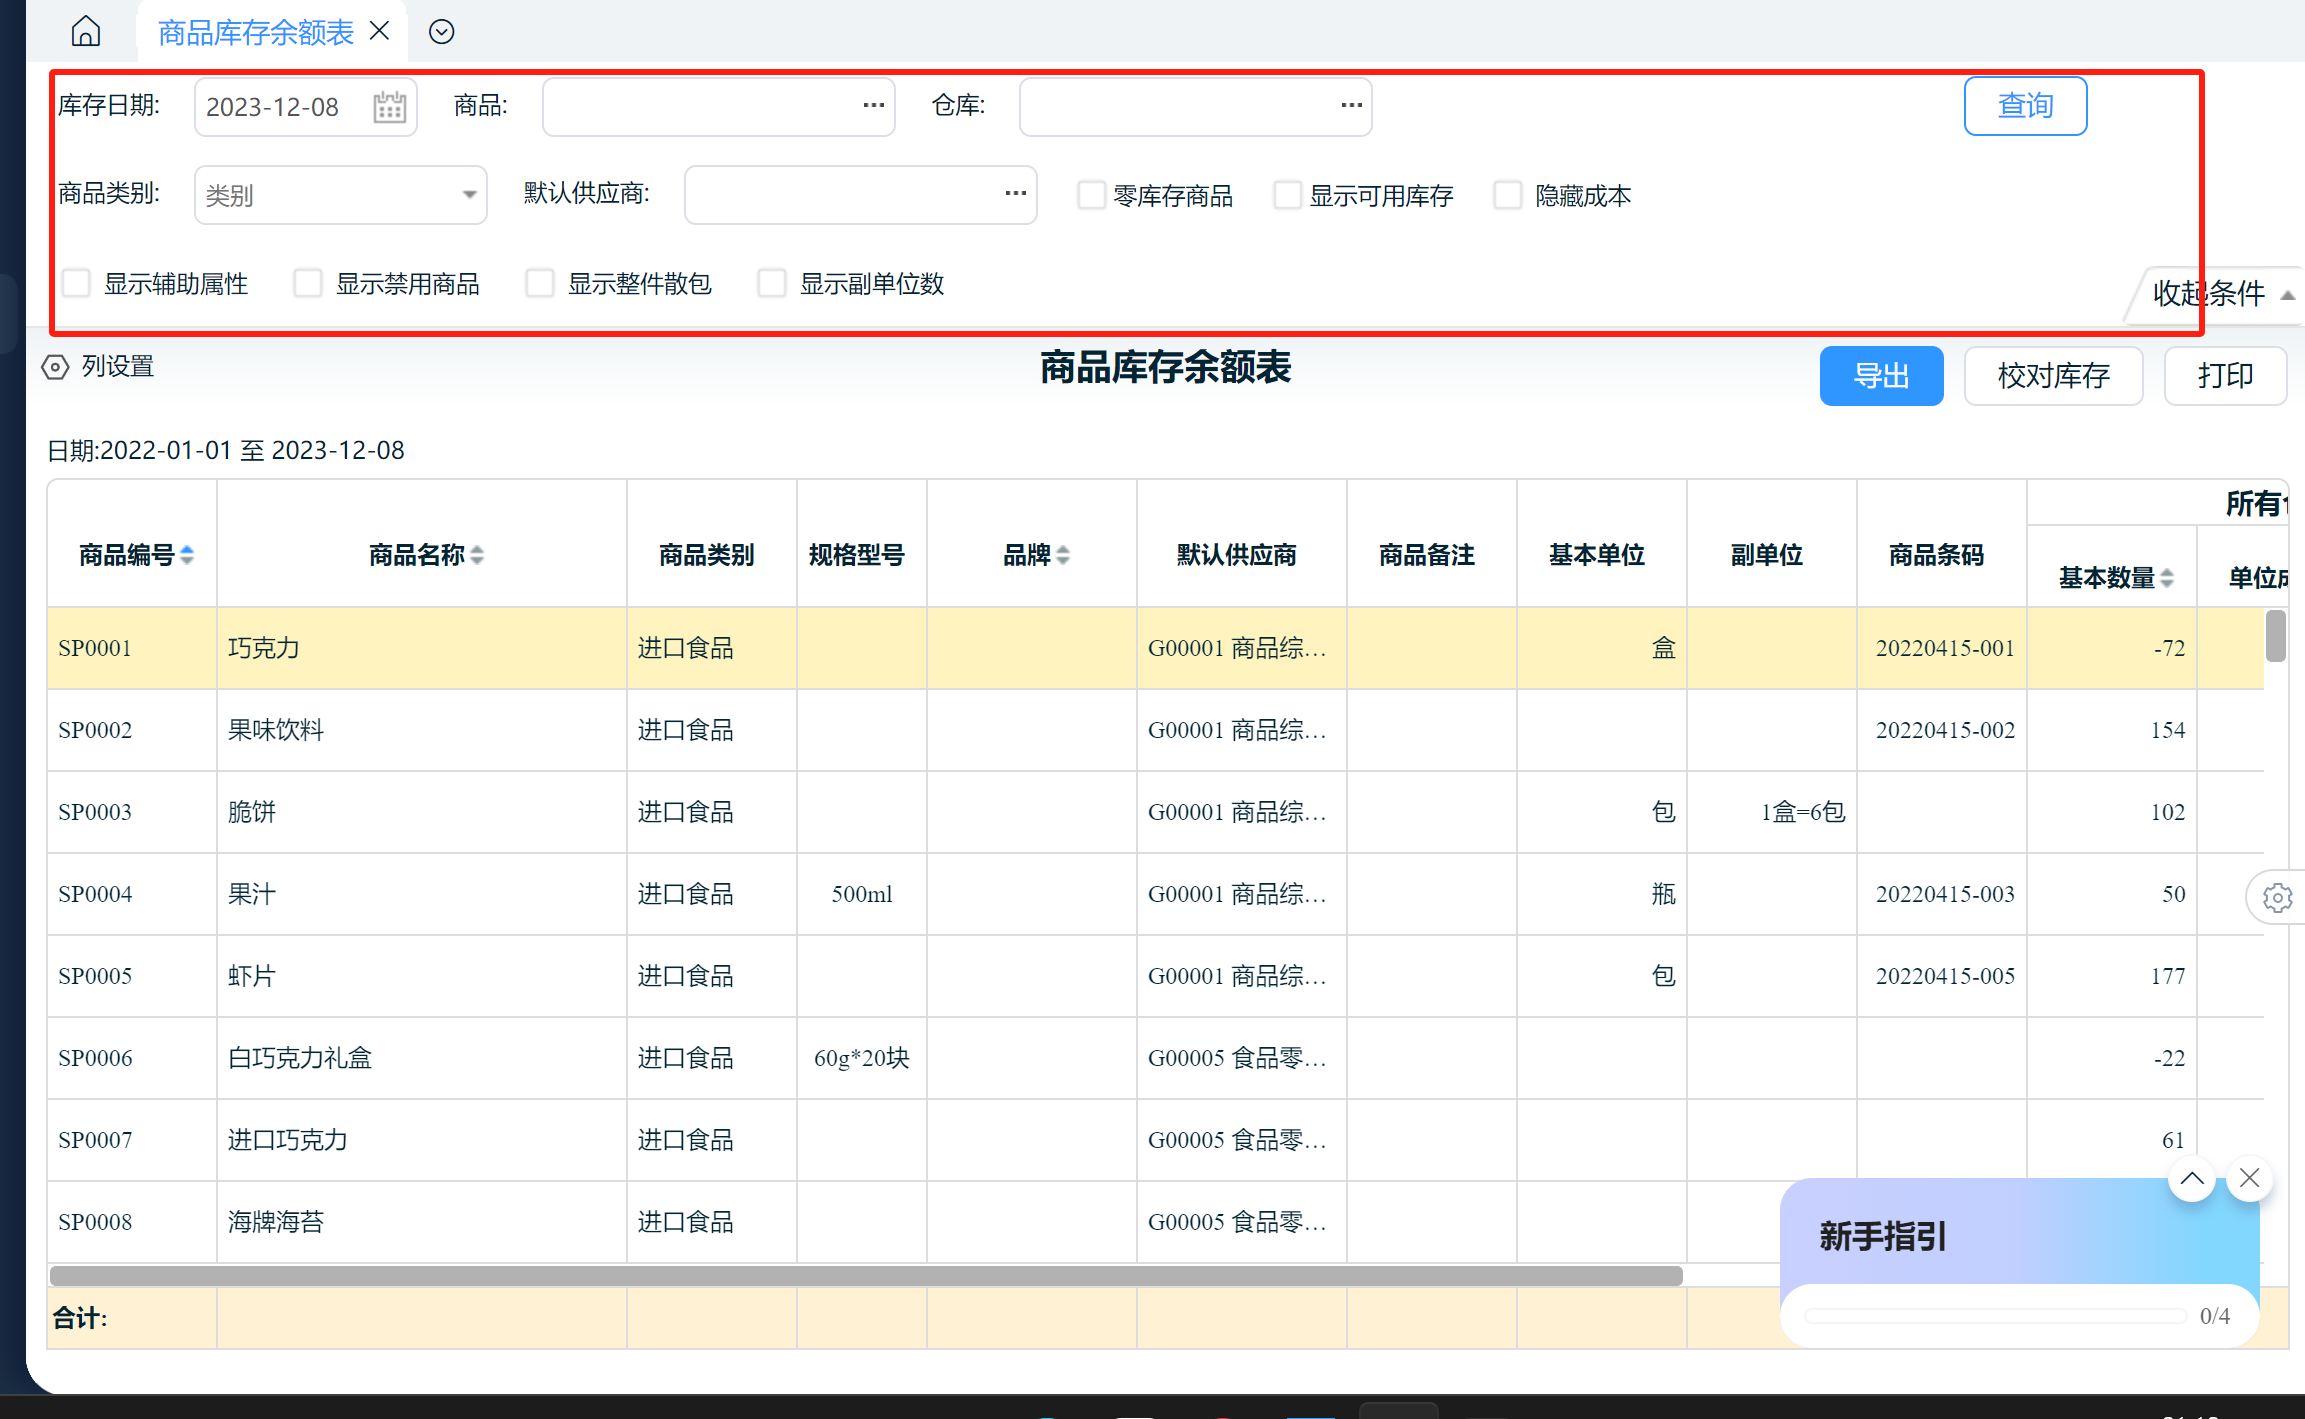The width and height of the screenshot is (2305, 1419).
Task: Click the 默认供应商 input field
Action: (860, 194)
